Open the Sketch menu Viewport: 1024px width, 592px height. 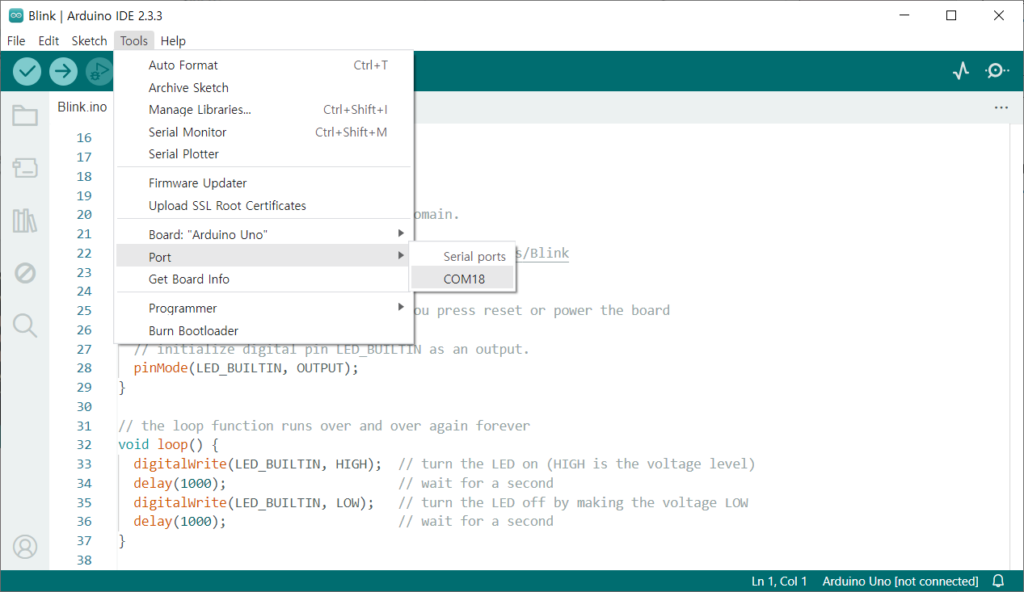[x=89, y=41]
